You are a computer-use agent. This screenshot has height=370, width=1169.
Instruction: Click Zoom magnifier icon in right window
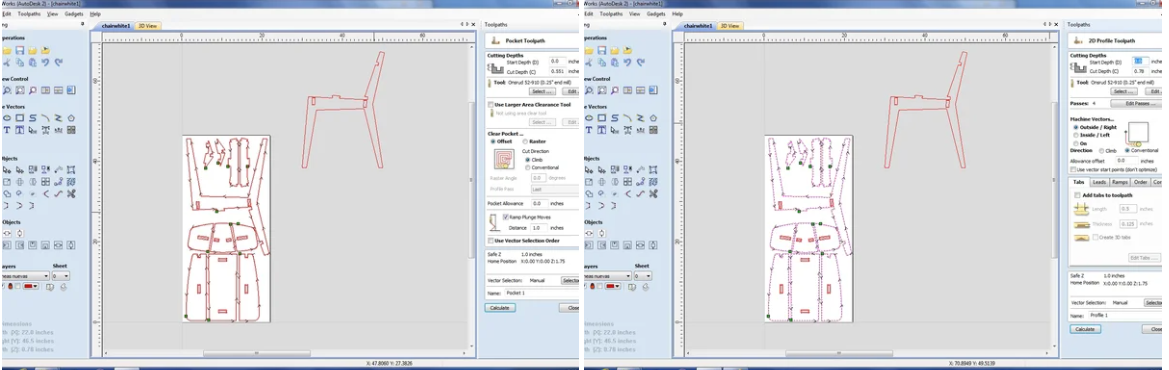pos(614,90)
